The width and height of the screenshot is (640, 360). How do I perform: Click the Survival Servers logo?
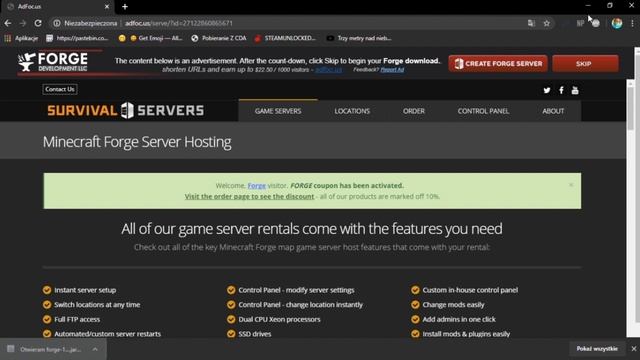pyautogui.click(x=126, y=110)
